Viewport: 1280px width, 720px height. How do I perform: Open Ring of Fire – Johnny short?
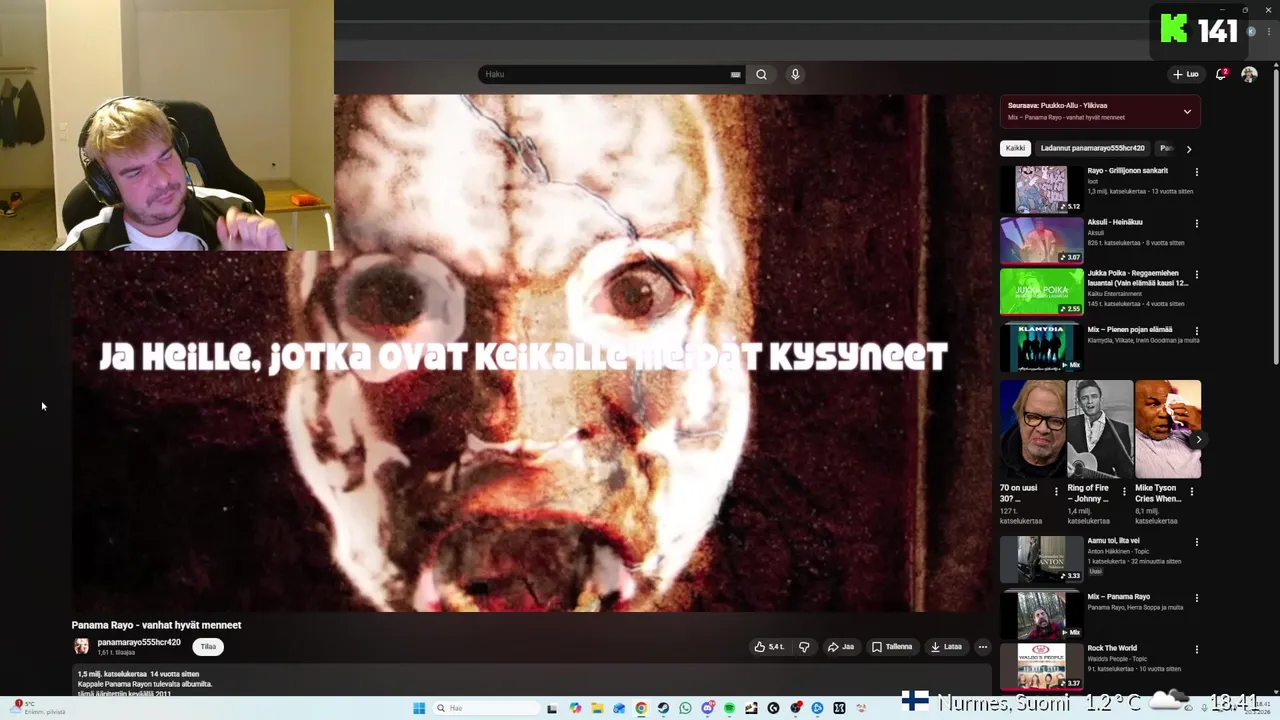1100,430
